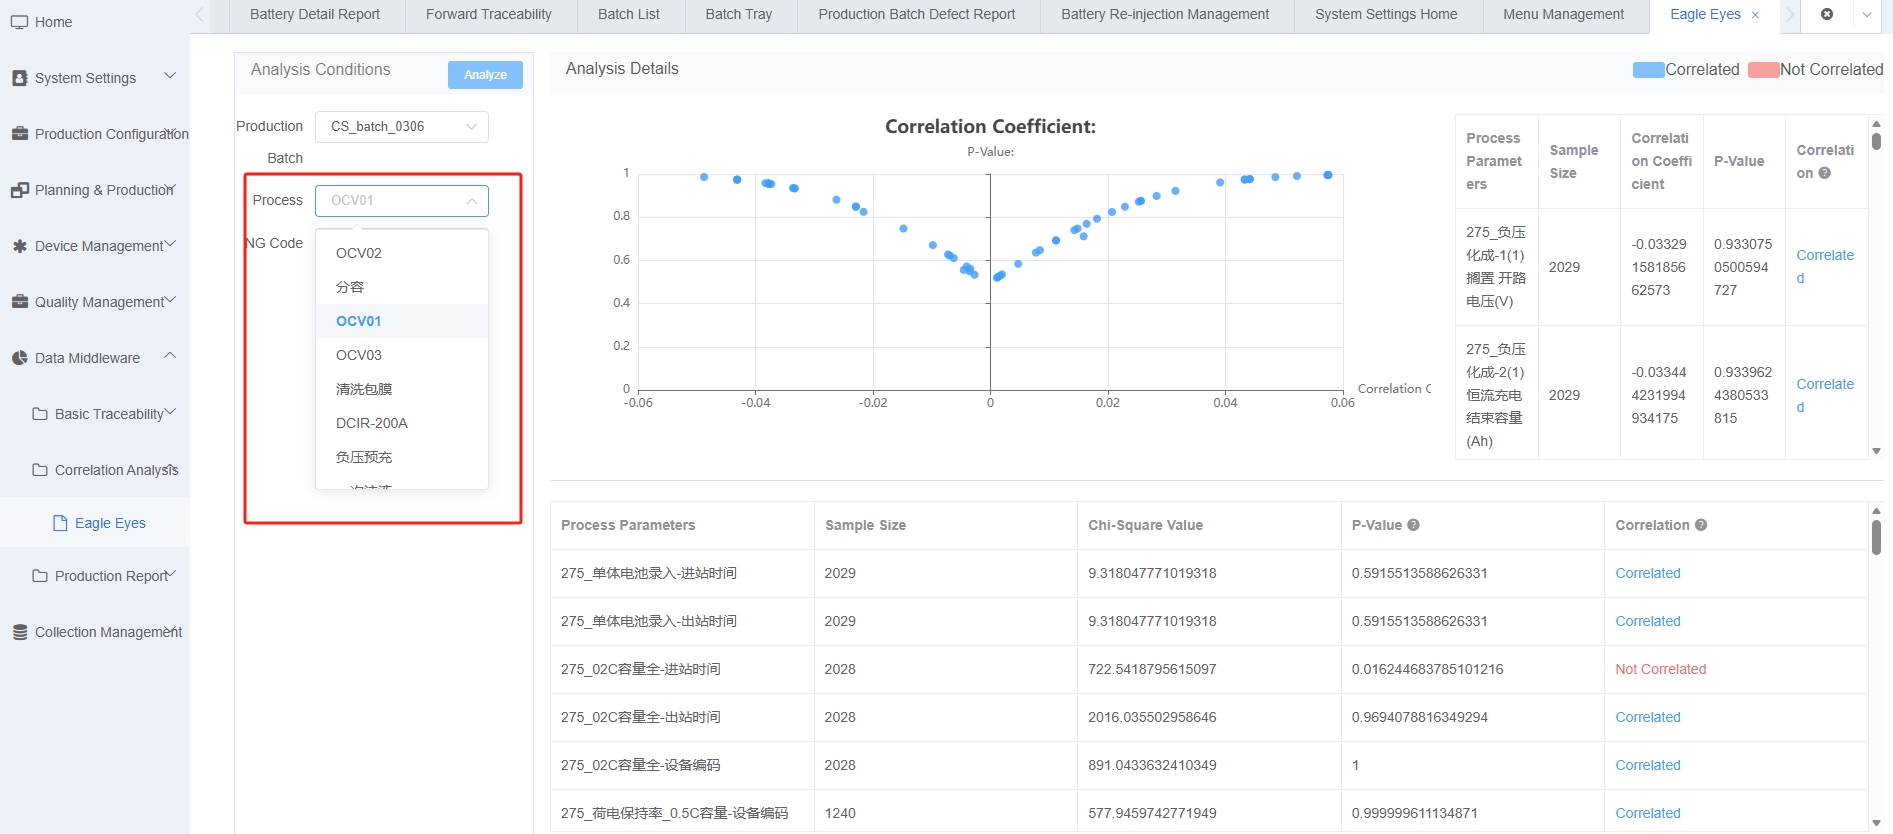
Task: Click the Device Management asterisk icon
Action: pyautogui.click(x=19, y=246)
